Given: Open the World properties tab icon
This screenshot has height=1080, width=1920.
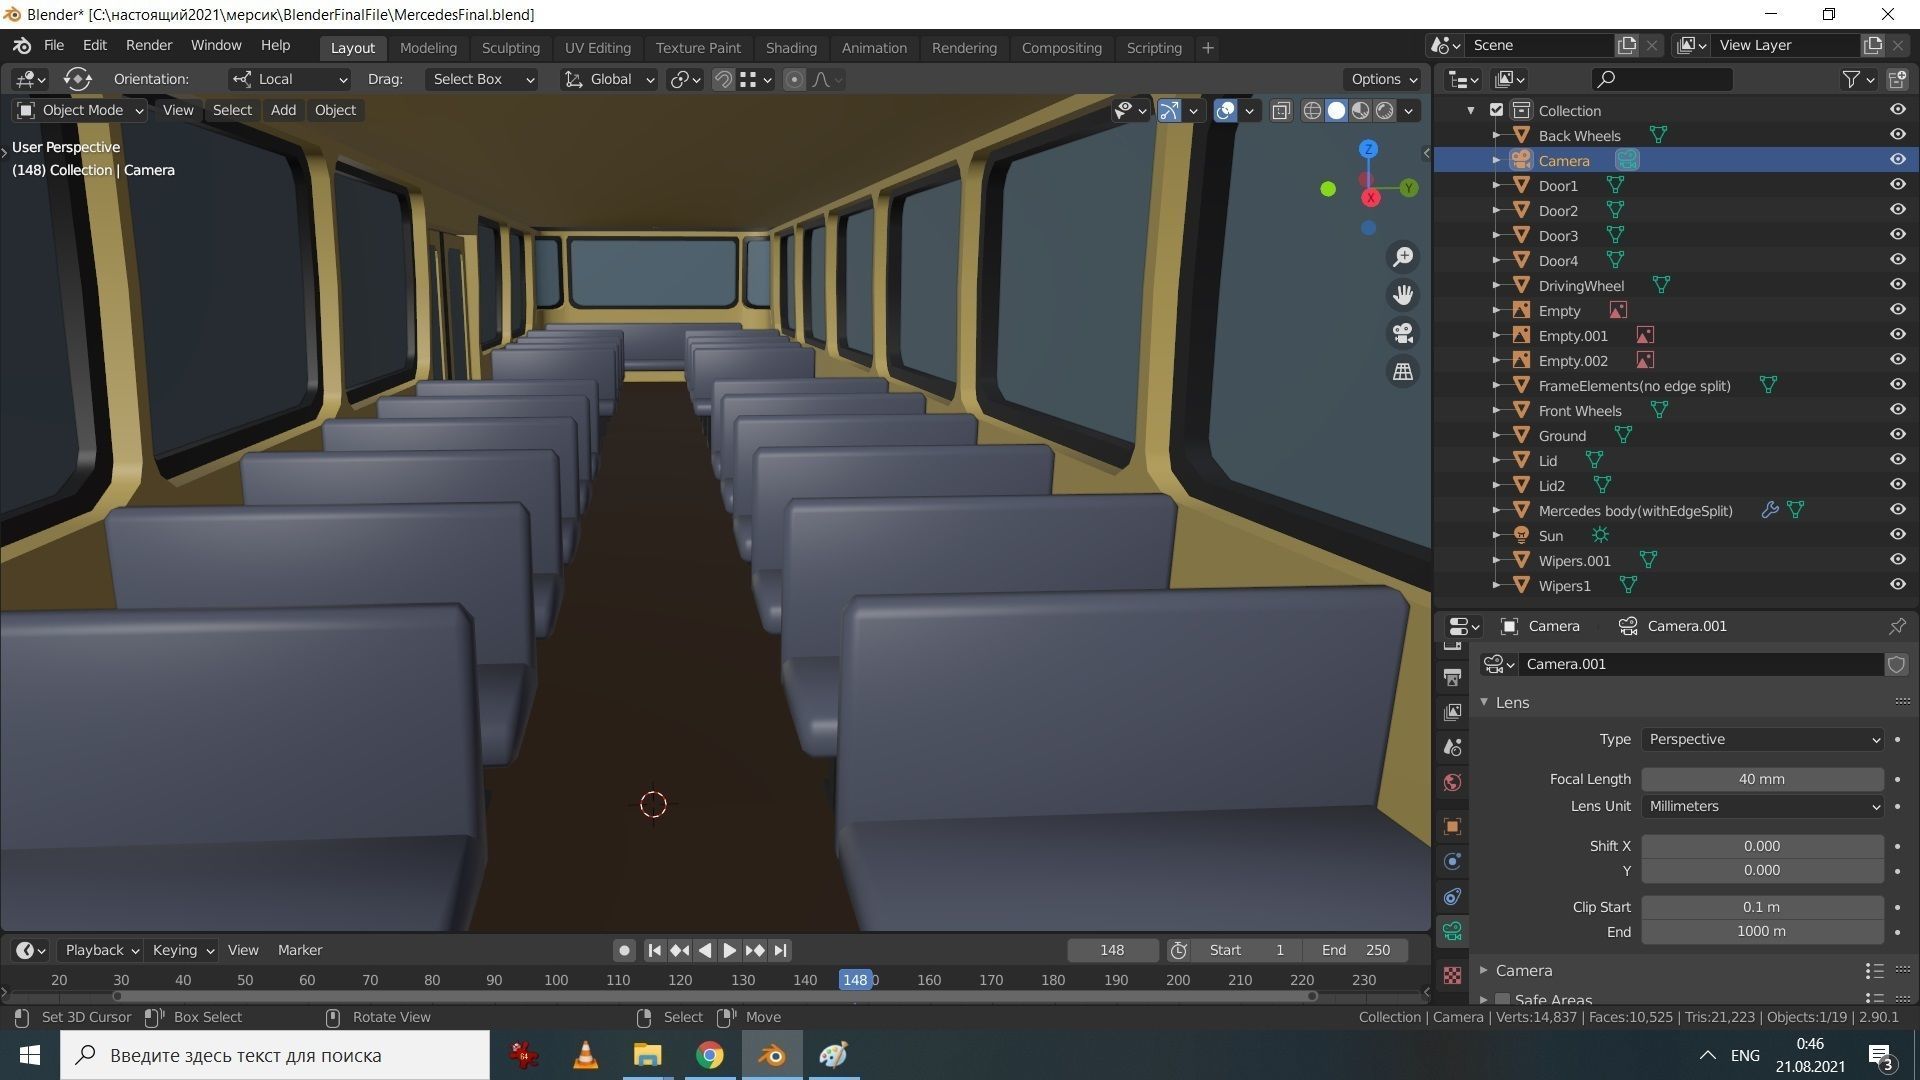Looking at the screenshot, I should point(1453,782).
